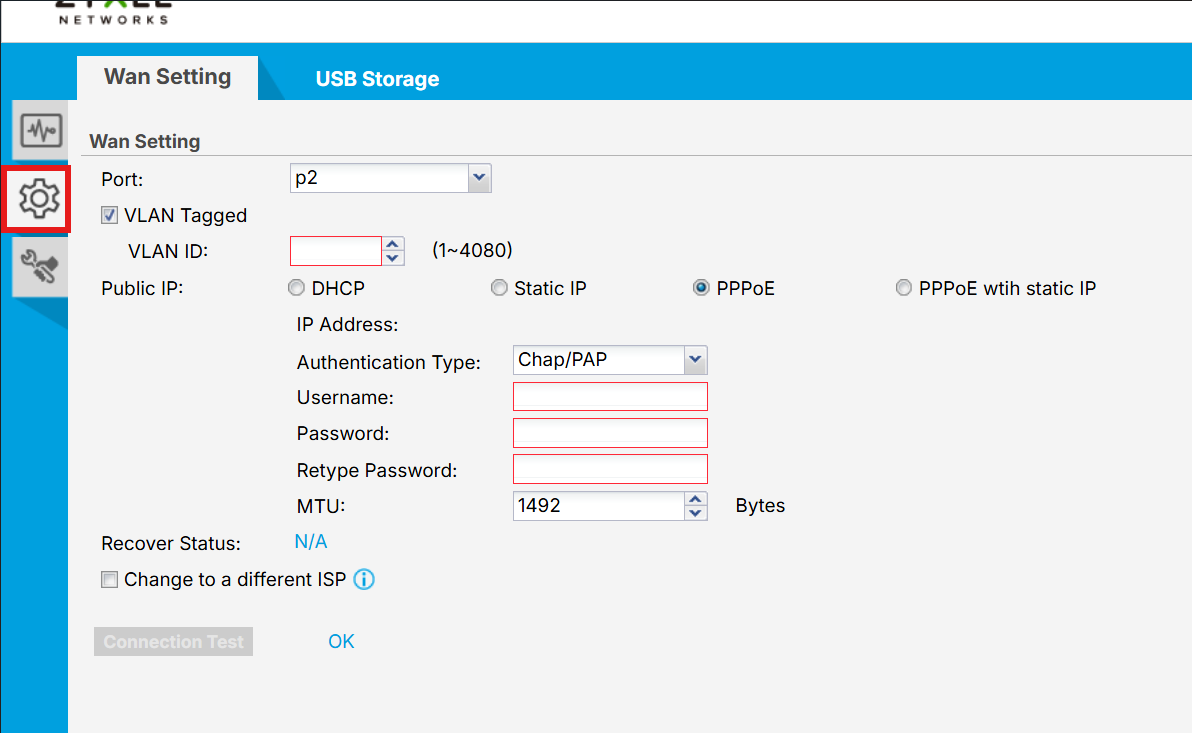Uncheck the VLAN Tagged checkbox
Viewport: 1192px width, 733px height.
click(x=109, y=215)
